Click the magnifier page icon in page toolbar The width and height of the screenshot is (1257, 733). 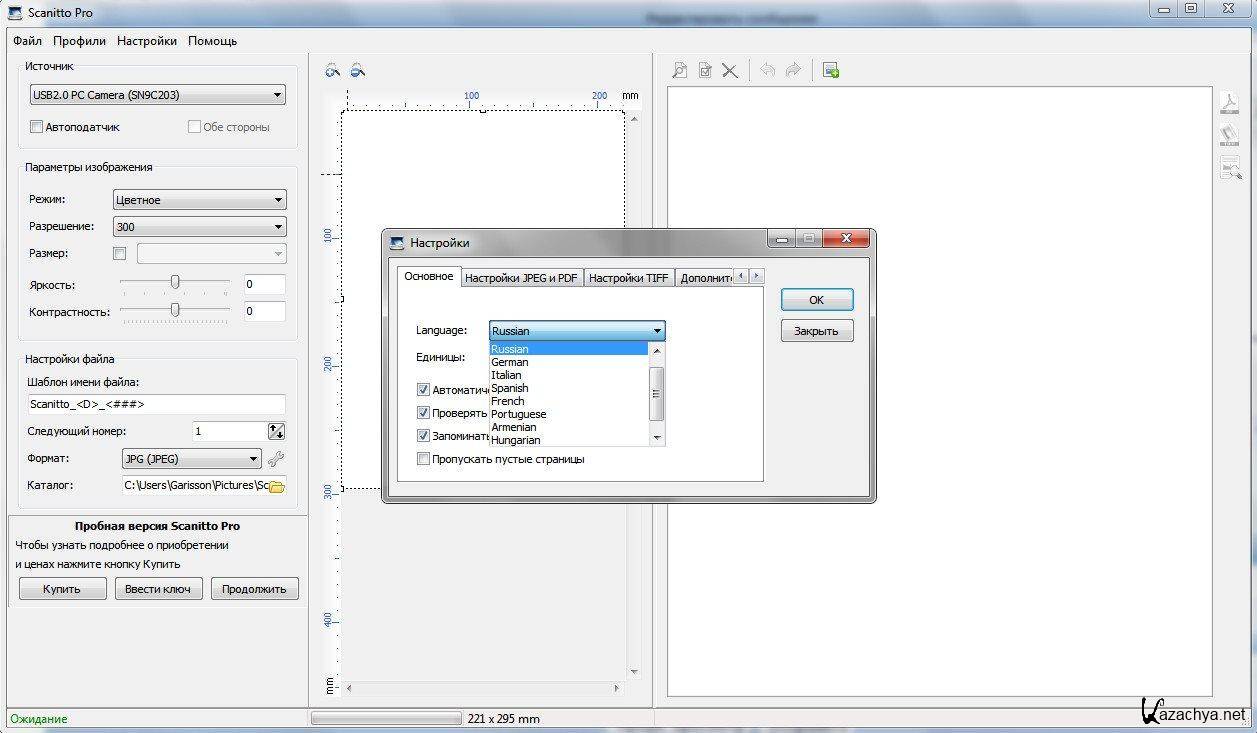(679, 70)
